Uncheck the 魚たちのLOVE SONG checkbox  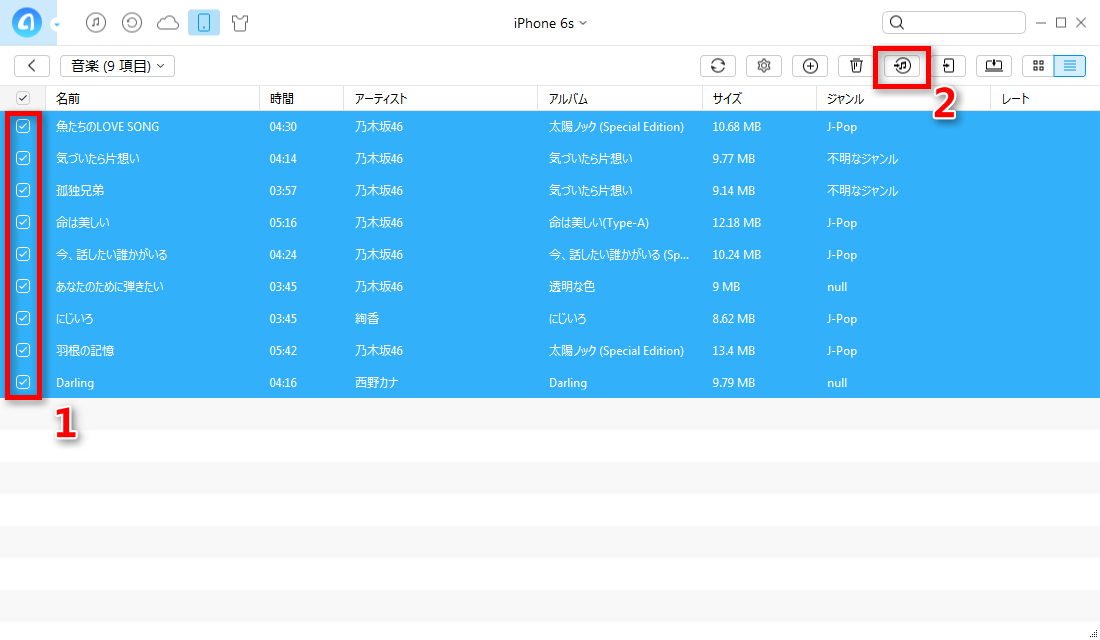[23, 126]
